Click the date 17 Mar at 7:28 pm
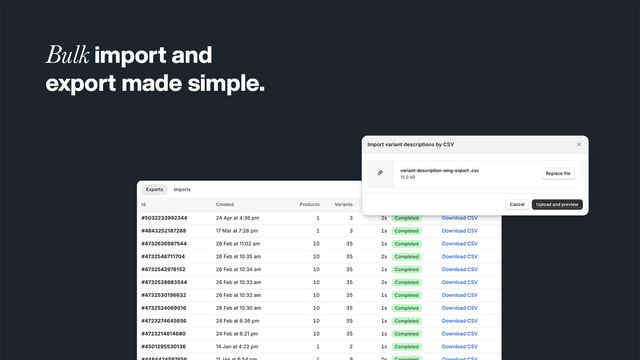640x360 pixels. 237,231
